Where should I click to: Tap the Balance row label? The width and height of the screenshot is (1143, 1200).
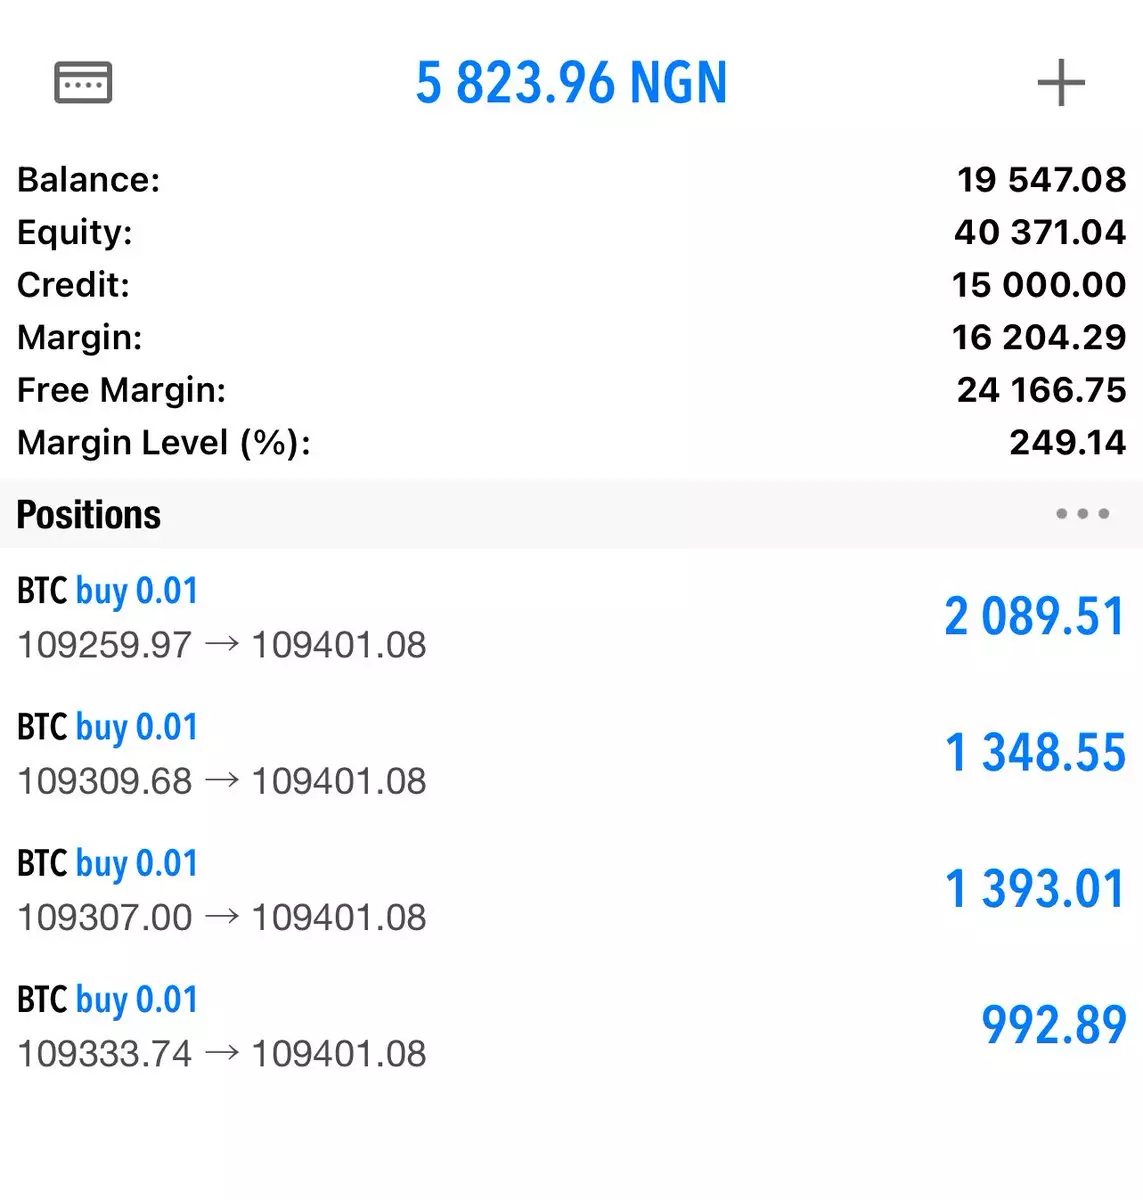pos(88,180)
